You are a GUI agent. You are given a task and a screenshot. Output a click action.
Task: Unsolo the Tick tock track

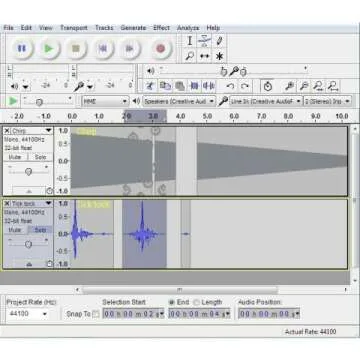(x=40, y=230)
